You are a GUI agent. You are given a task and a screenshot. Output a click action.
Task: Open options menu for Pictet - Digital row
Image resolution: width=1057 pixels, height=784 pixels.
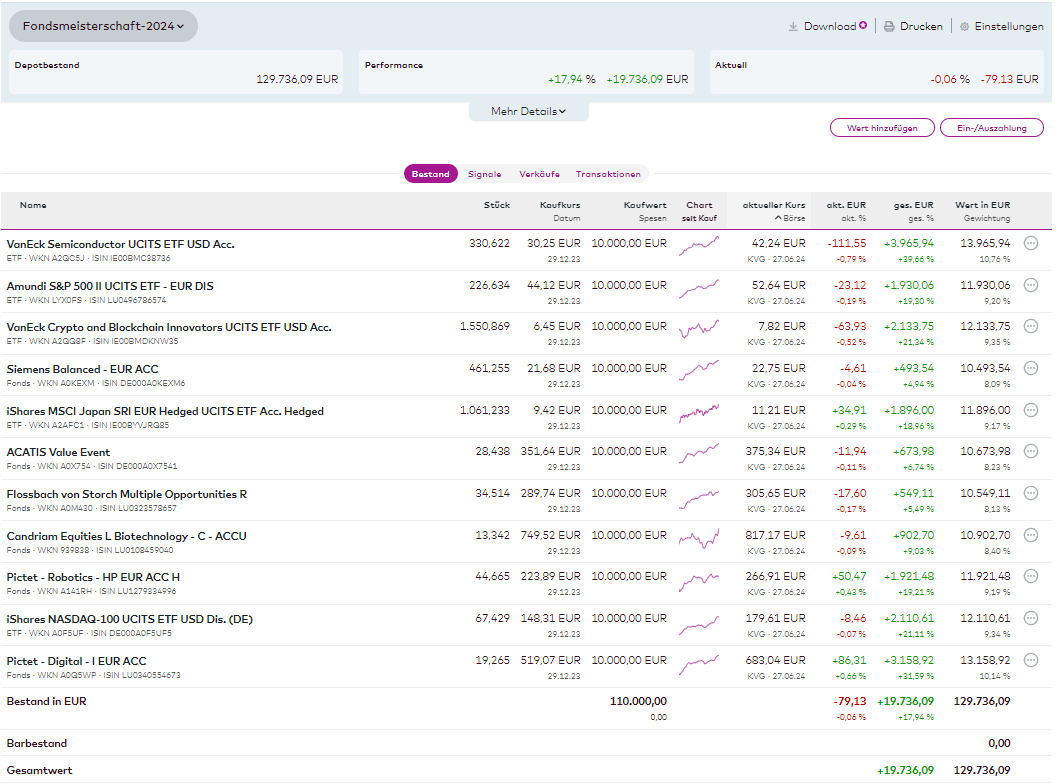(x=1031, y=660)
